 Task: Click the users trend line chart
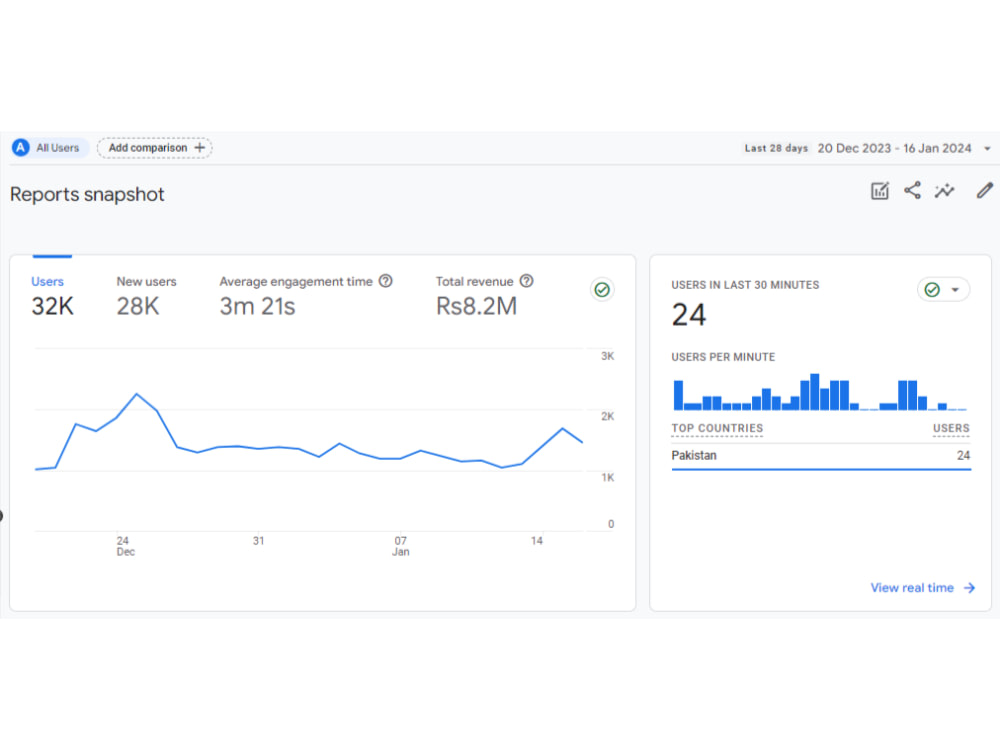point(309,440)
